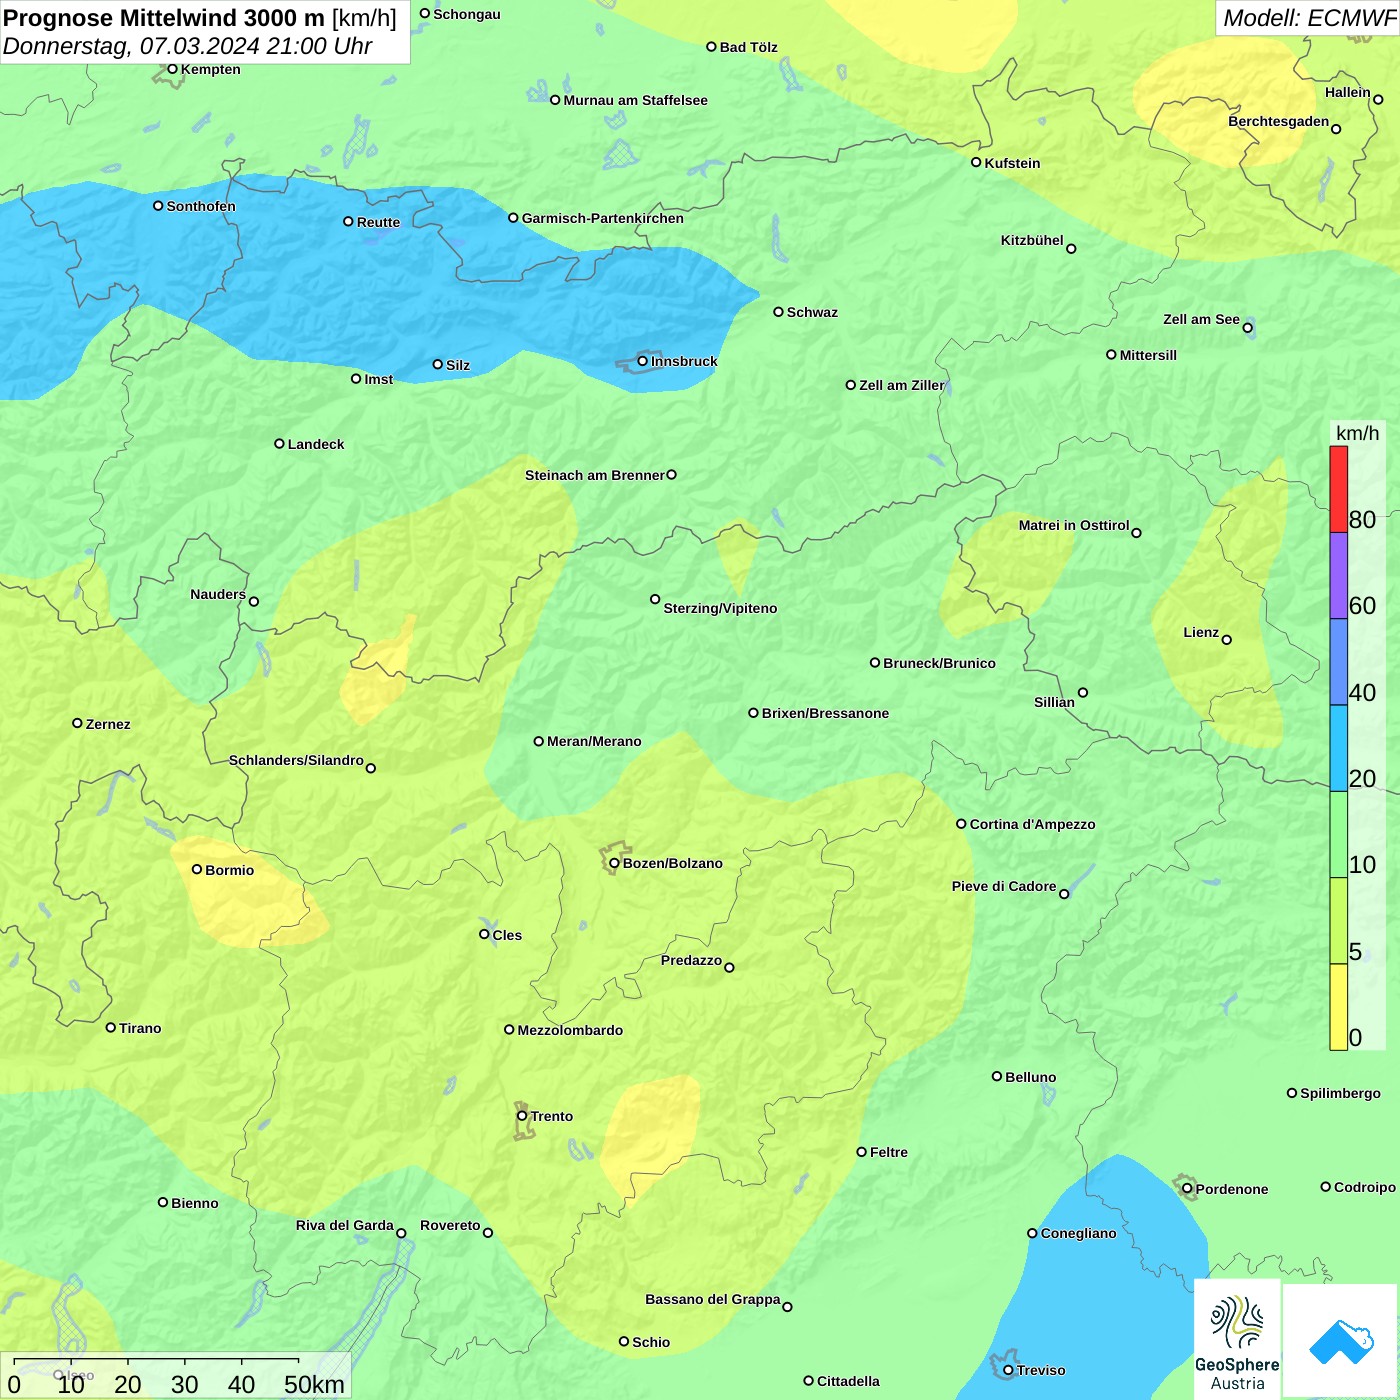
Task: Click the 50km scale bar label
Action: click(x=314, y=1384)
